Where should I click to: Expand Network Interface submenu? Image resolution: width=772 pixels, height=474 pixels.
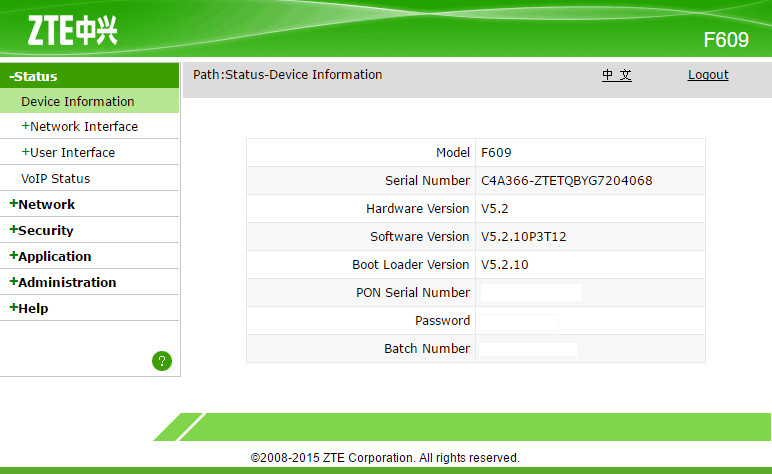coord(79,126)
